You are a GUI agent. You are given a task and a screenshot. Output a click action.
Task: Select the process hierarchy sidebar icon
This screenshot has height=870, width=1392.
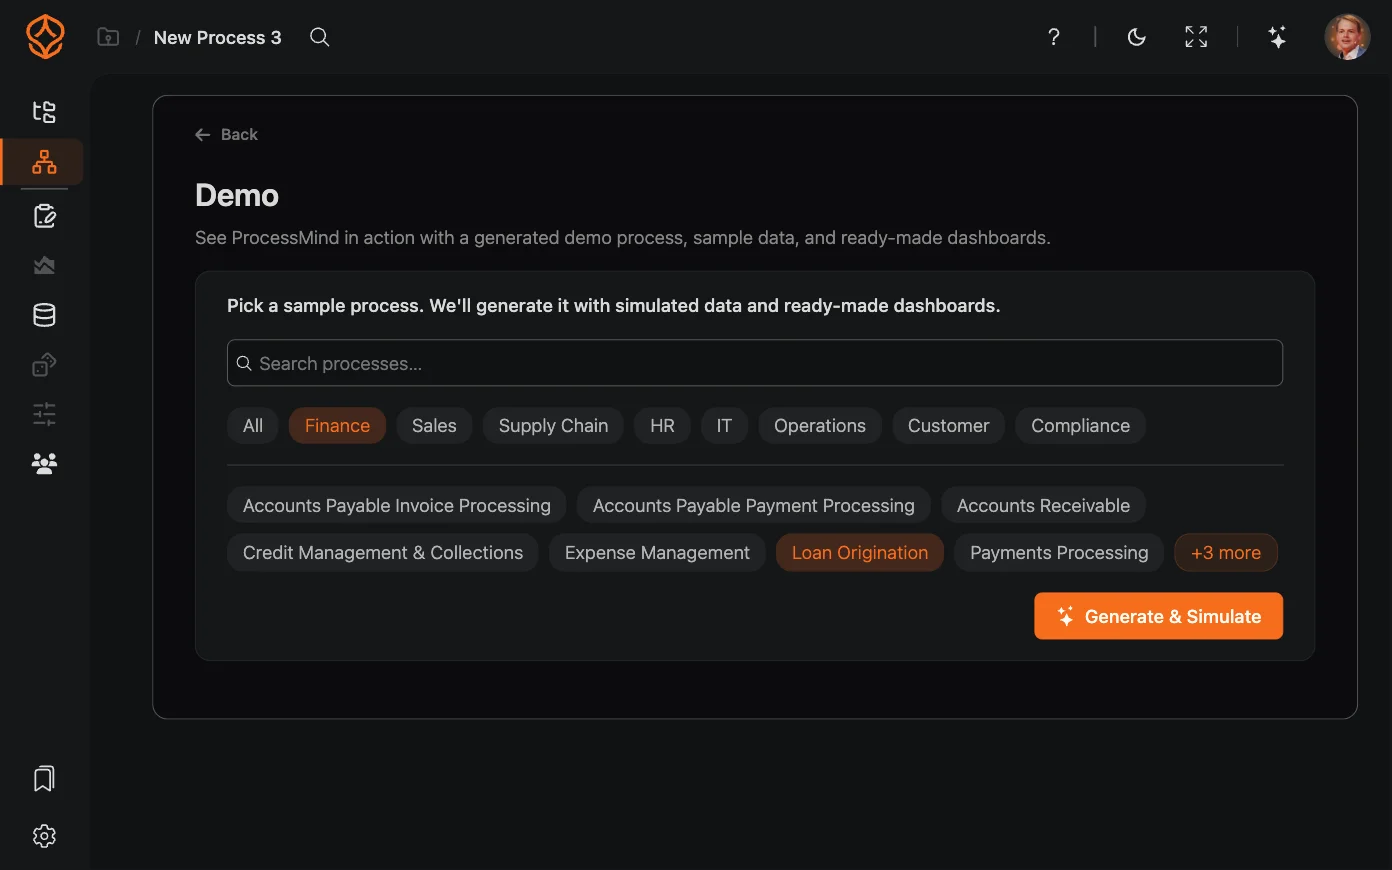44,162
